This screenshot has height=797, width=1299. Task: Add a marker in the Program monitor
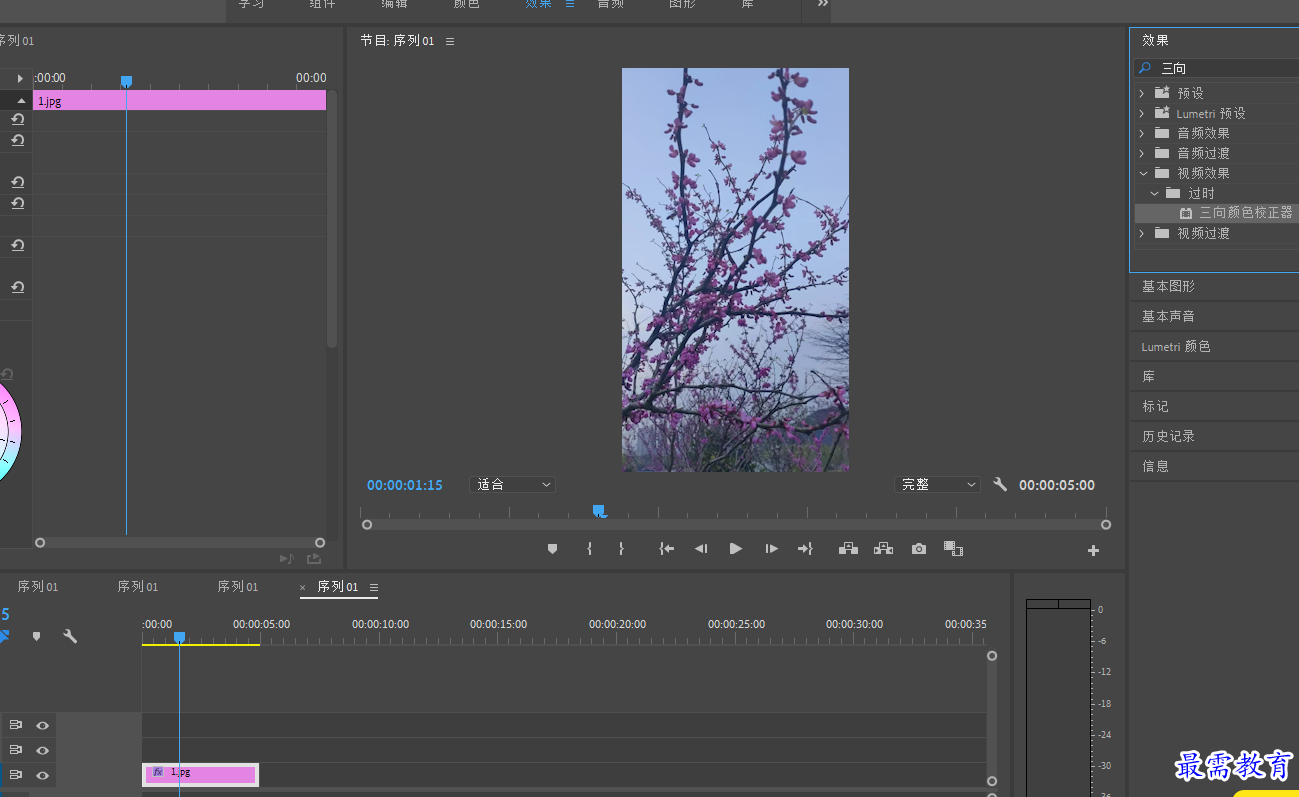click(x=552, y=549)
